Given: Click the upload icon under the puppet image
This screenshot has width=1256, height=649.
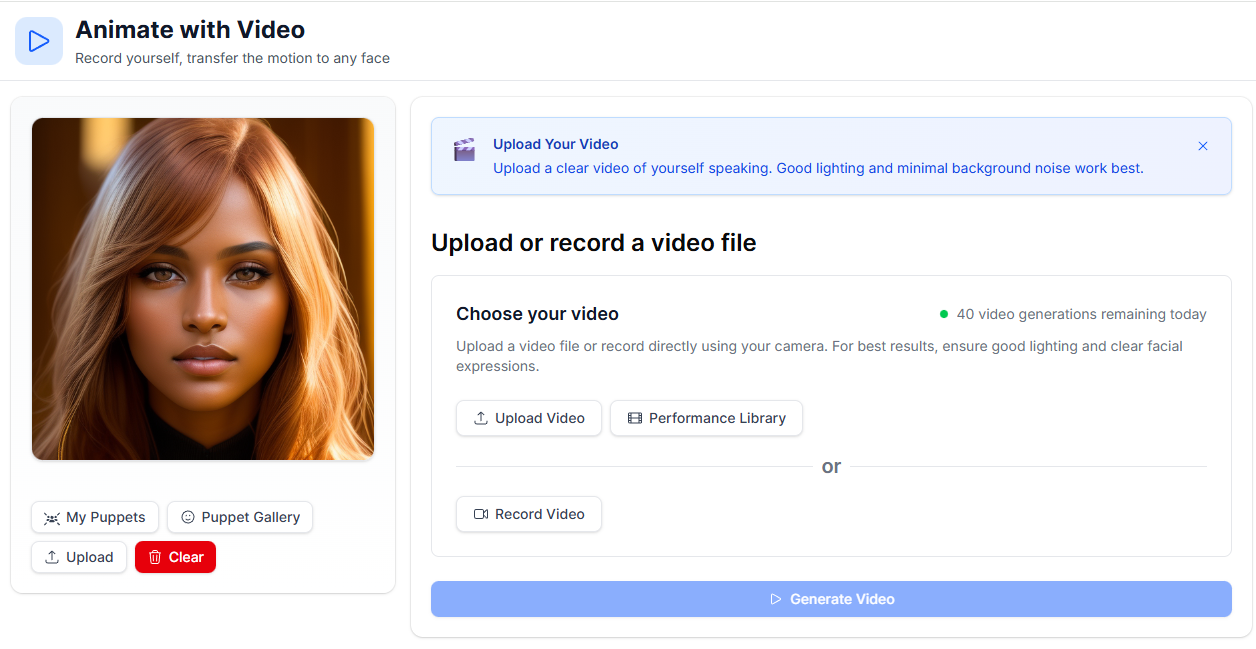Looking at the screenshot, I should click(x=51, y=557).
